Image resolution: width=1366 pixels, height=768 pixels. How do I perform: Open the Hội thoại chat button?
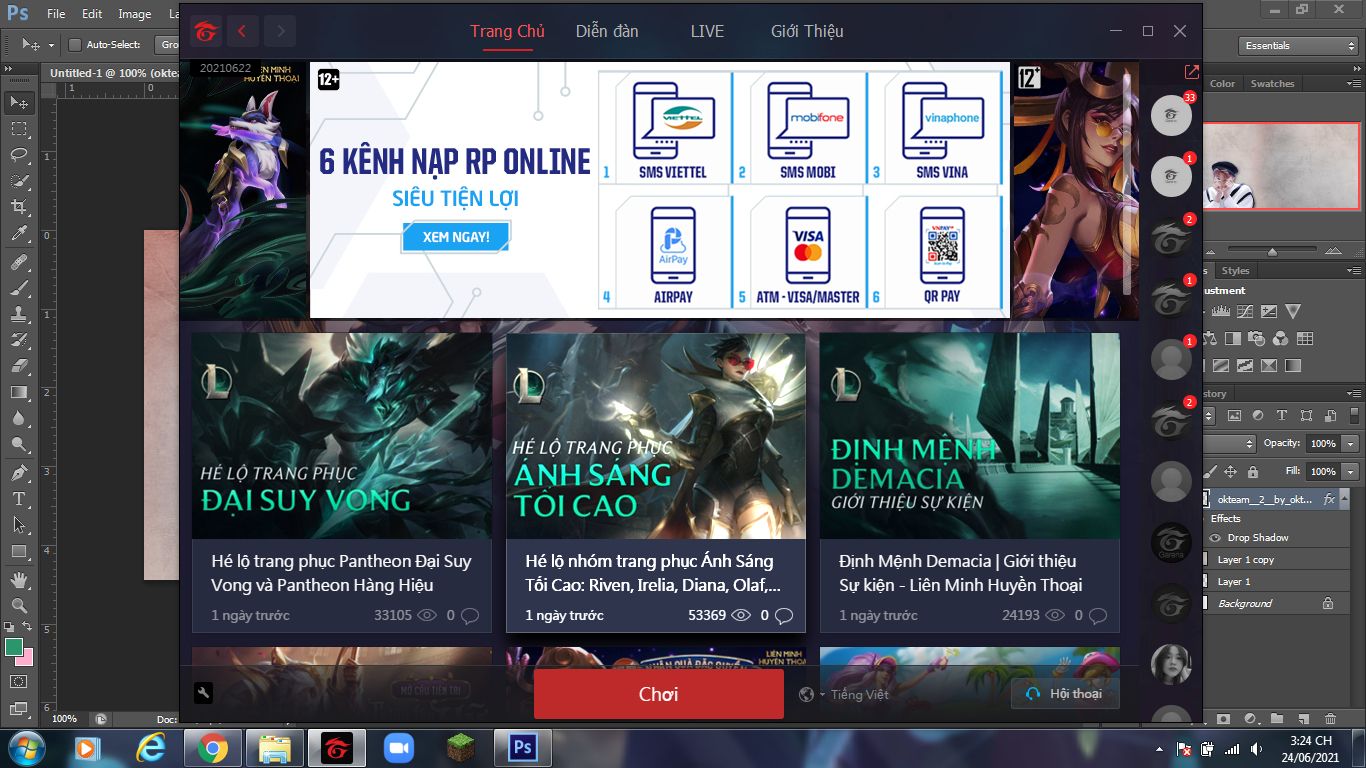point(1064,694)
